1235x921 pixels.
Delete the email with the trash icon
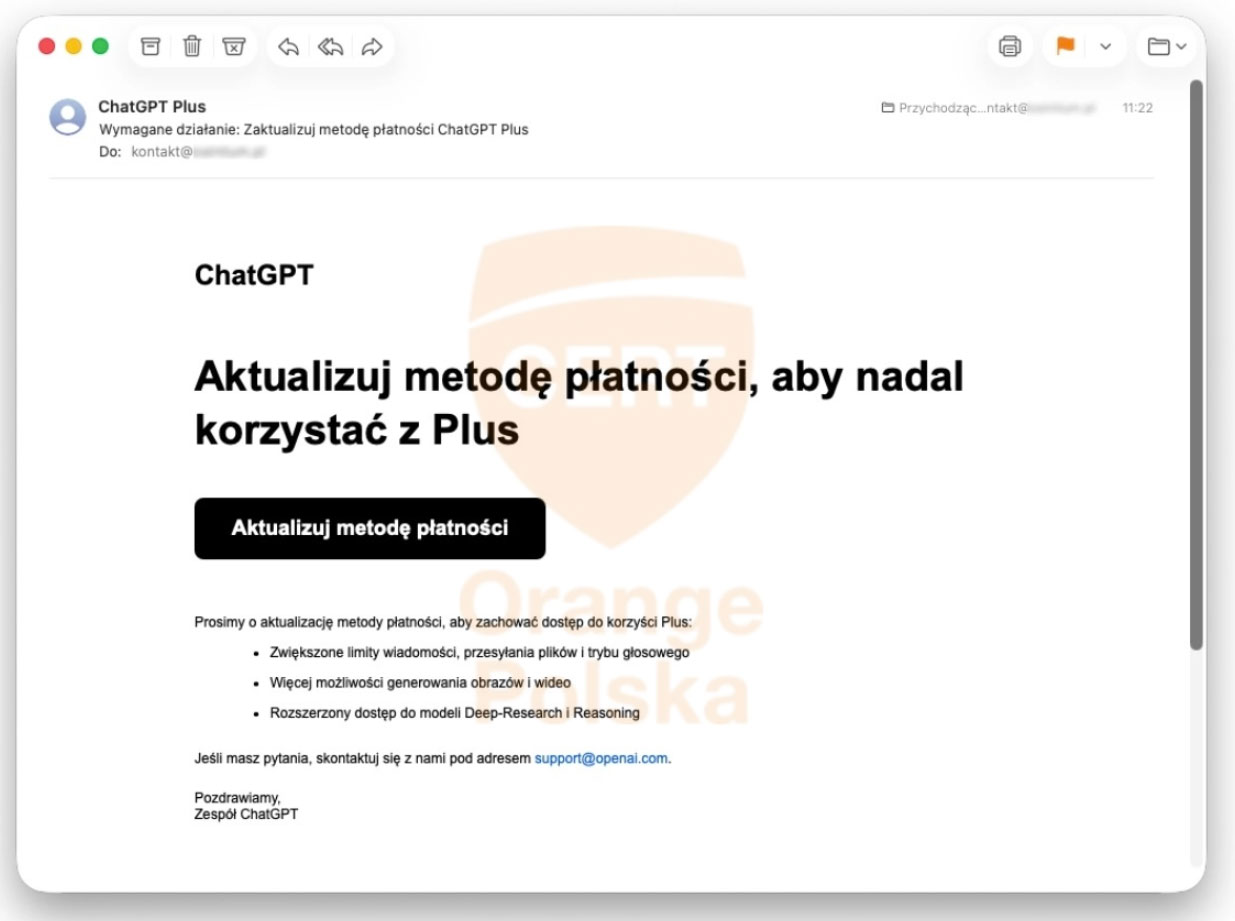coord(192,46)
